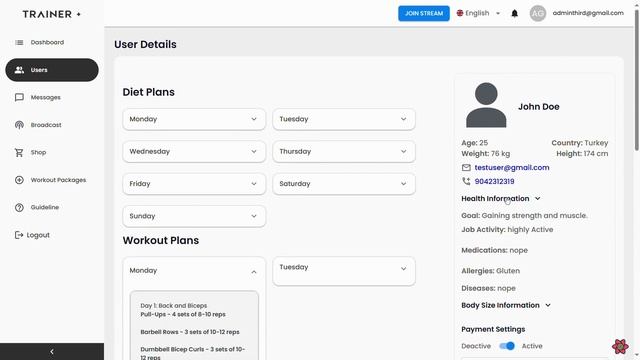The height and width of the screenshot is (360, 640).
Task: Click the testuser@gmail.com email link
Action: [511, 167]
